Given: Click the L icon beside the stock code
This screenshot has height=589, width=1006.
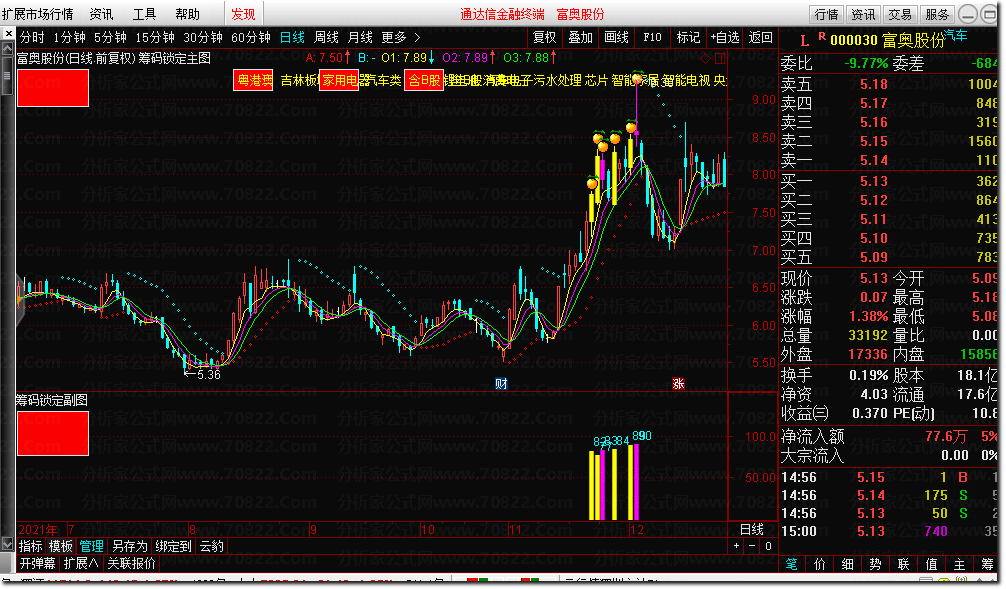Looking at the screenshot, I should [x=805, y=41].
